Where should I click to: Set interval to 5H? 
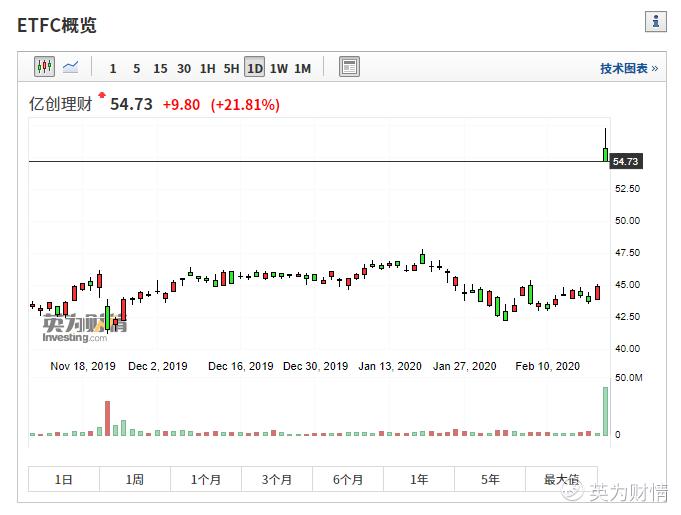(x=231, y=69)
